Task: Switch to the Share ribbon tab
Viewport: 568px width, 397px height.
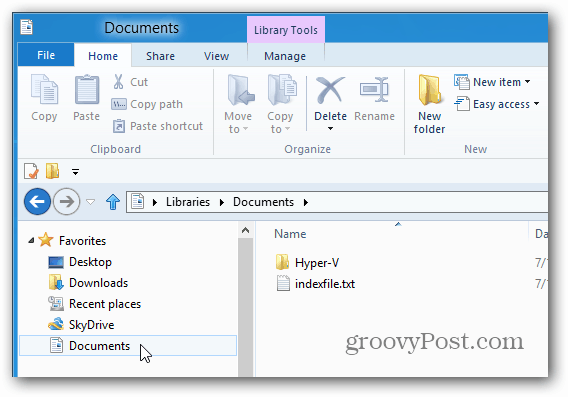Action: point(160,56)
